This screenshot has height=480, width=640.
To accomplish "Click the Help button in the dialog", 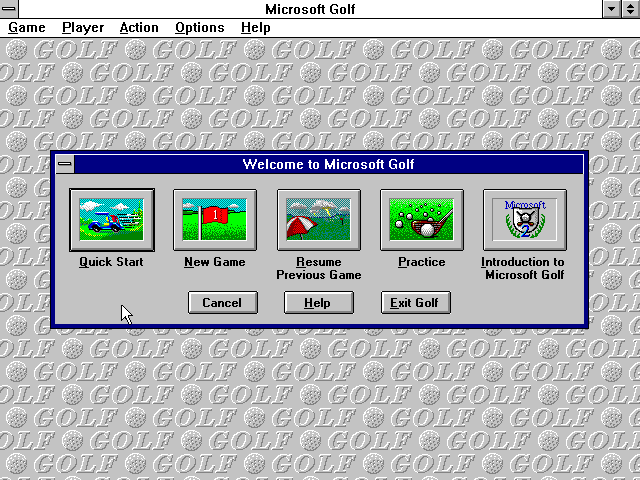I will (318, 302).
